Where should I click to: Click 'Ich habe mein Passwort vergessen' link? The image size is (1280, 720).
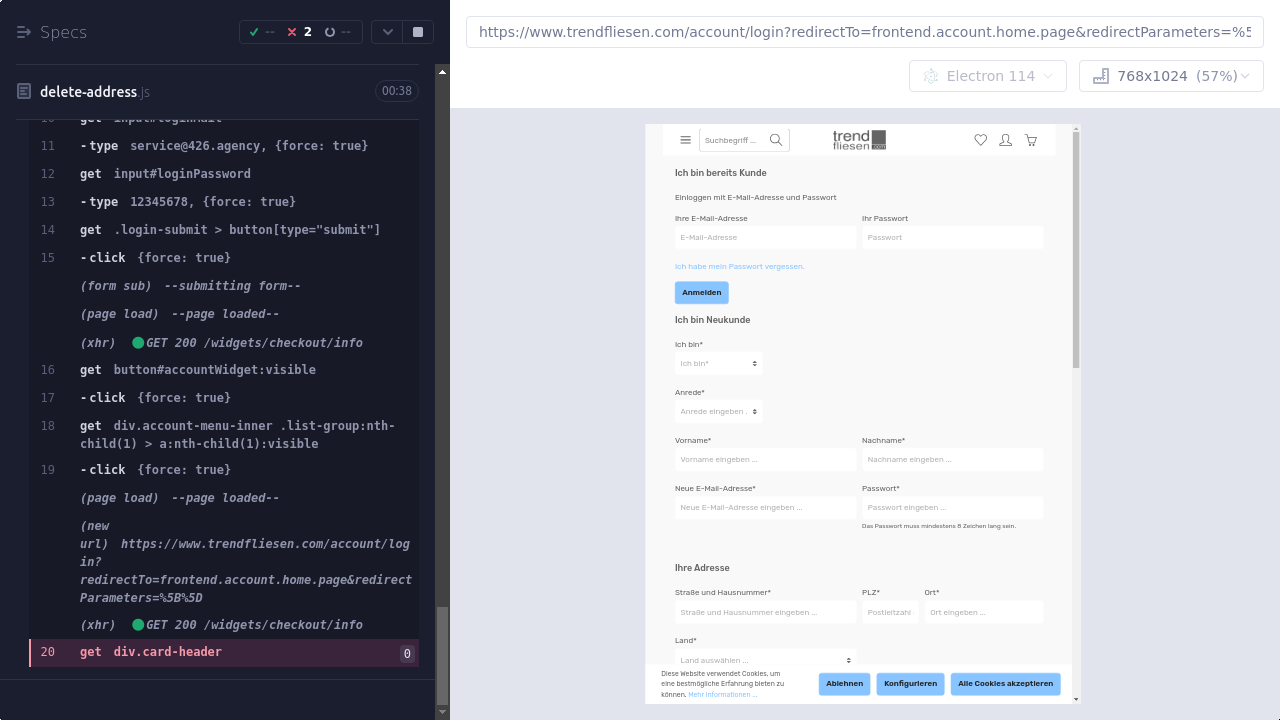pos(739,266)
